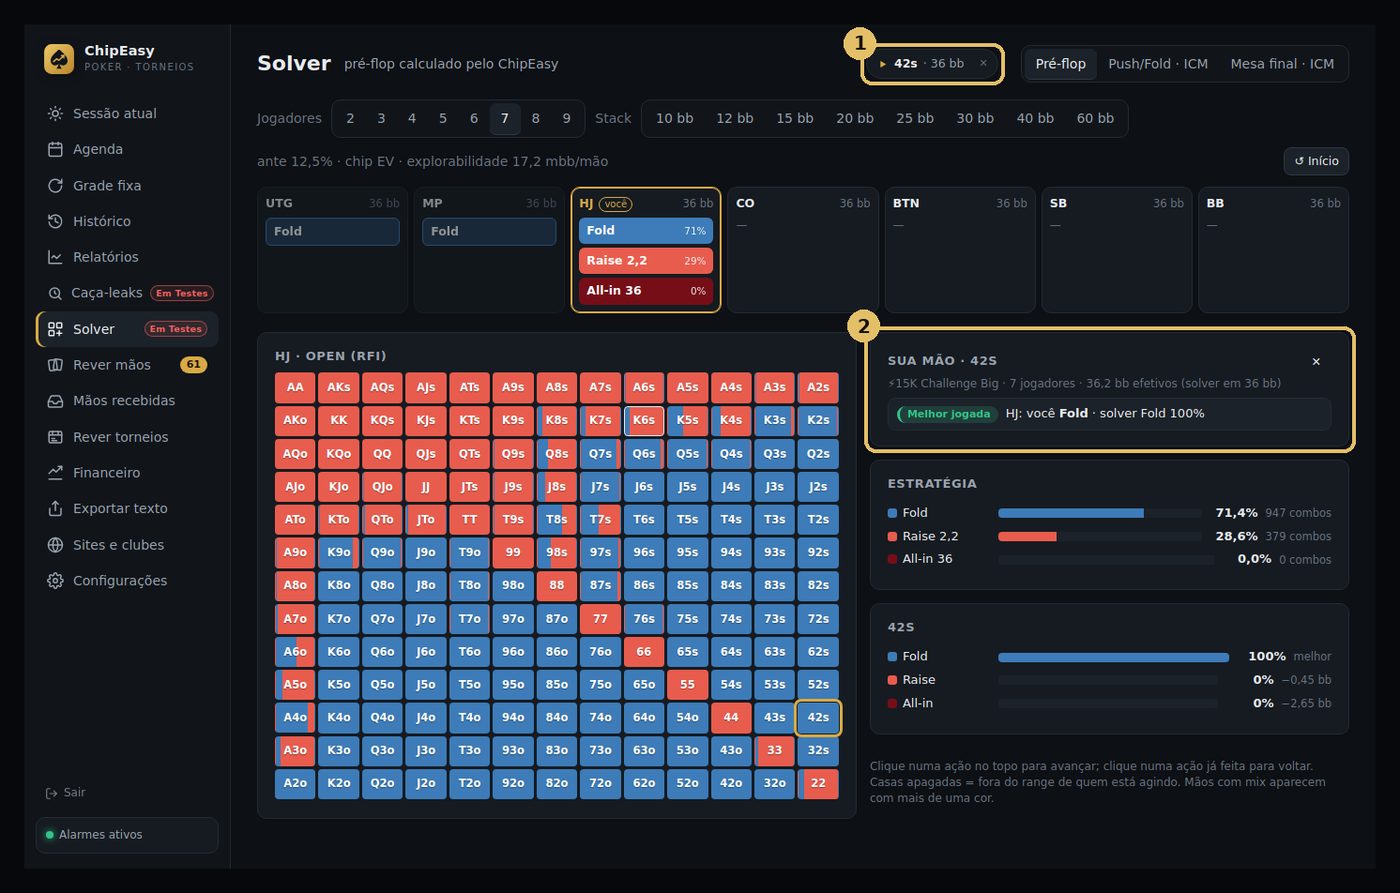Open Rever torneios in sidebar
Image resolution: width=1400 pixels, height=893 pixels.
tap(127, 437)
